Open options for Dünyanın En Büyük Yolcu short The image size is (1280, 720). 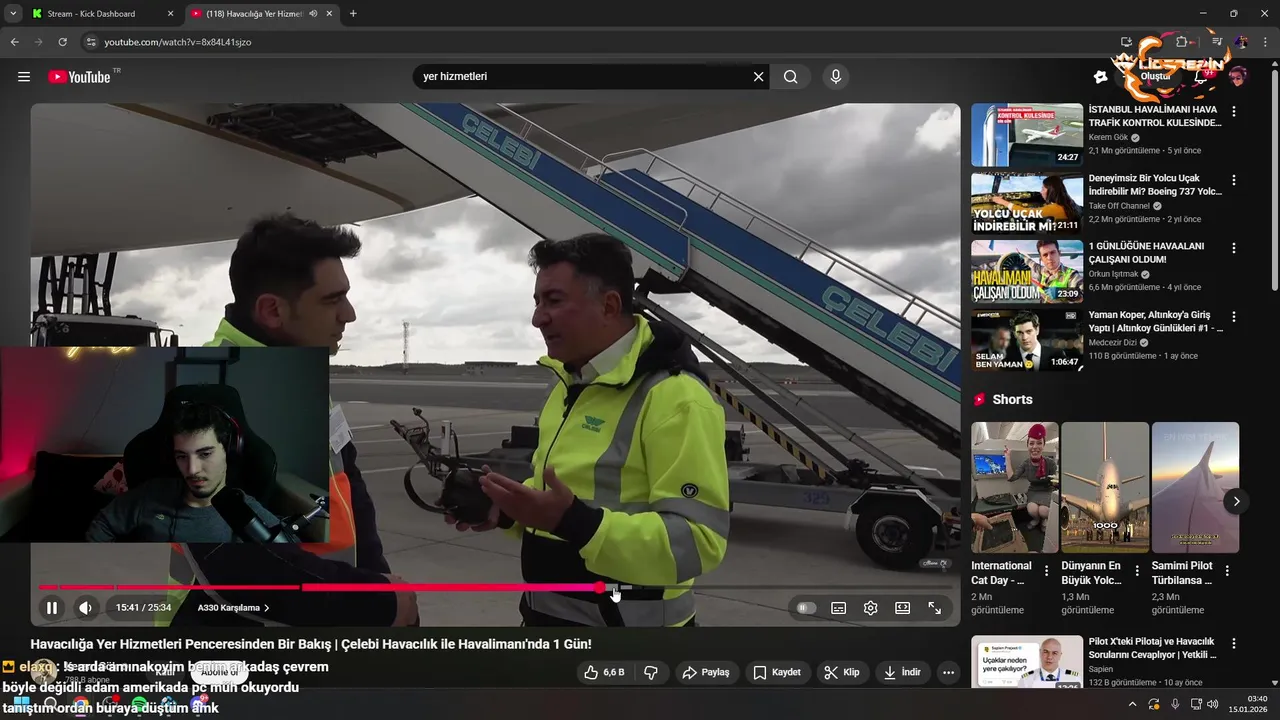pyautogui.click(x=1137, y=571)
